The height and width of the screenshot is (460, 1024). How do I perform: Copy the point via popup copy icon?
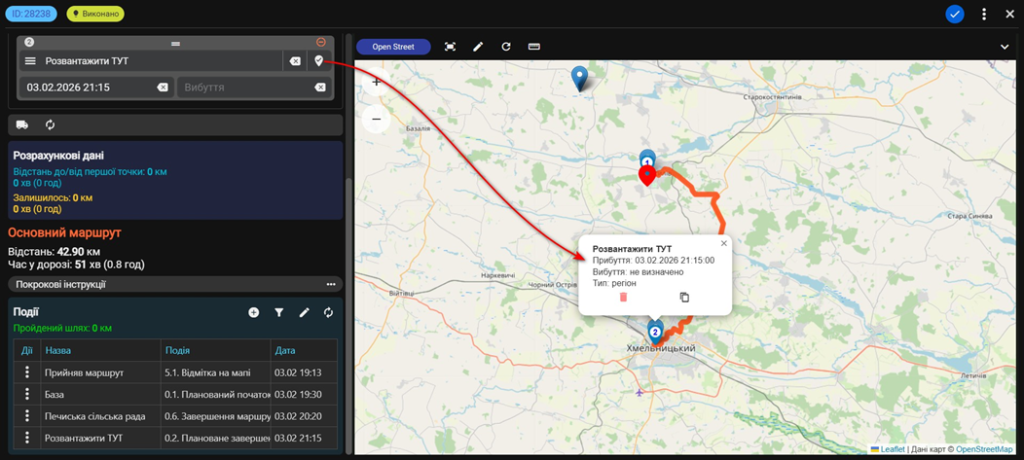[x=684, y=297]
